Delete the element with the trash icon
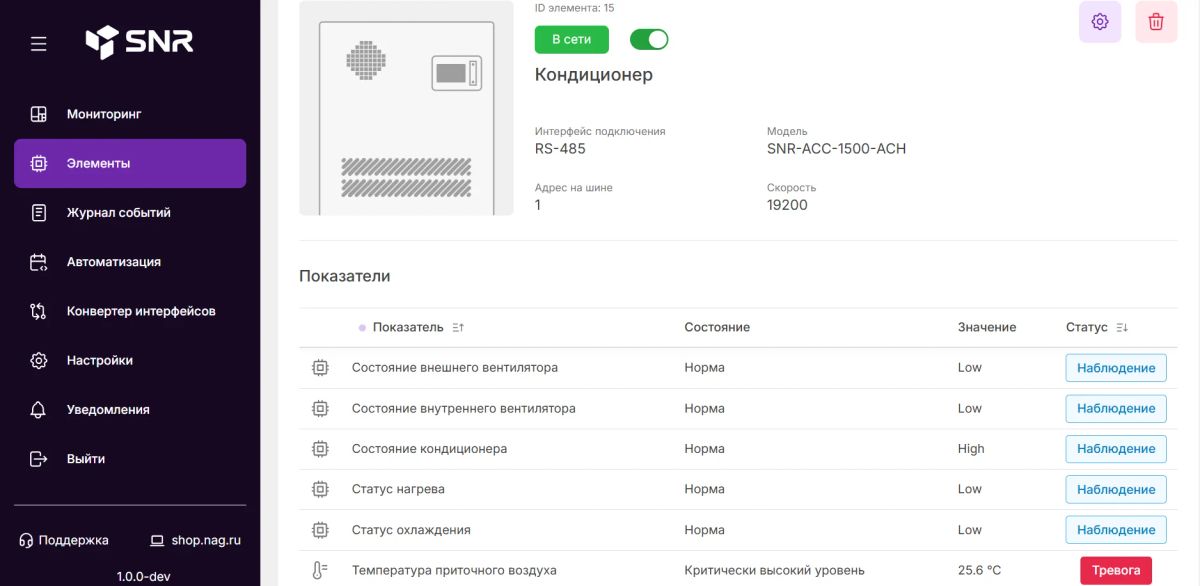 tap(1156, 22)
